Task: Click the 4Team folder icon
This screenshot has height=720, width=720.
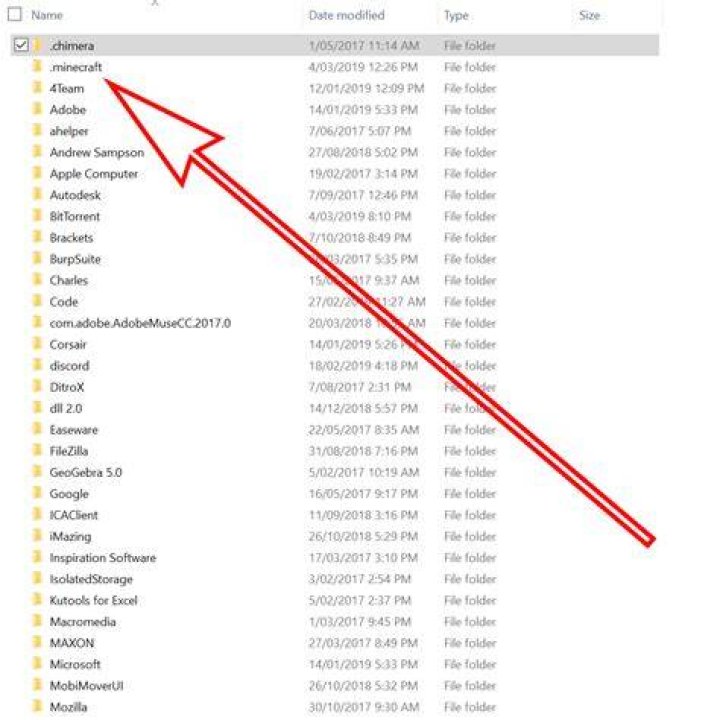Action: pos(38,88)
